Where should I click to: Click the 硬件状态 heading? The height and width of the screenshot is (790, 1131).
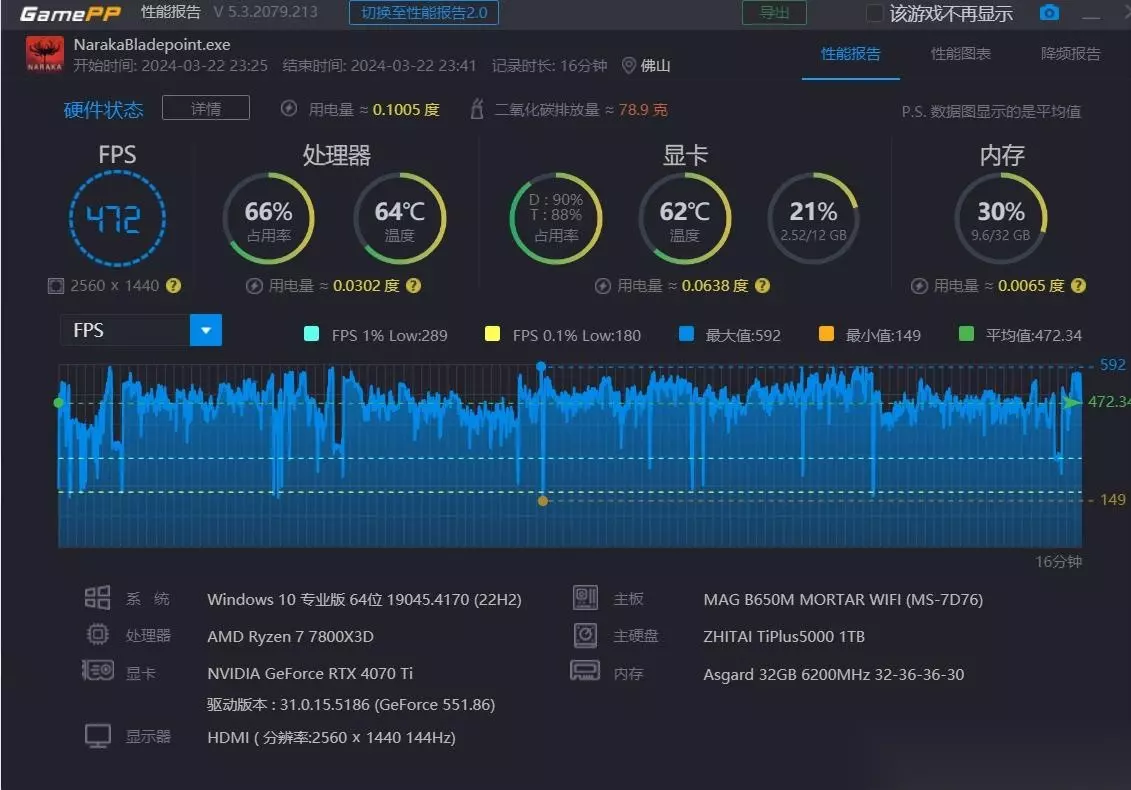click(103, 110)
